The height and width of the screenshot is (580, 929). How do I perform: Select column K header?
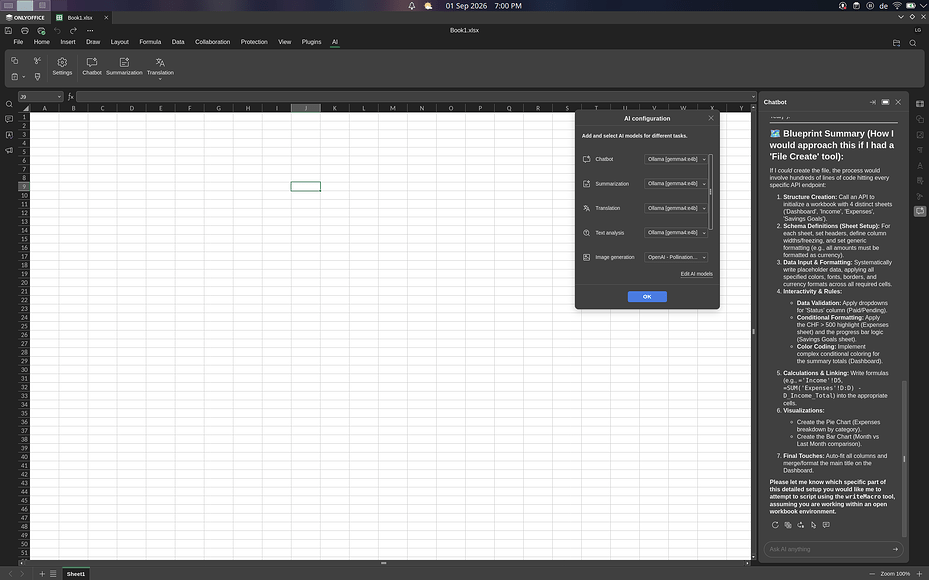pyautogui.click(x=335, y=108)
